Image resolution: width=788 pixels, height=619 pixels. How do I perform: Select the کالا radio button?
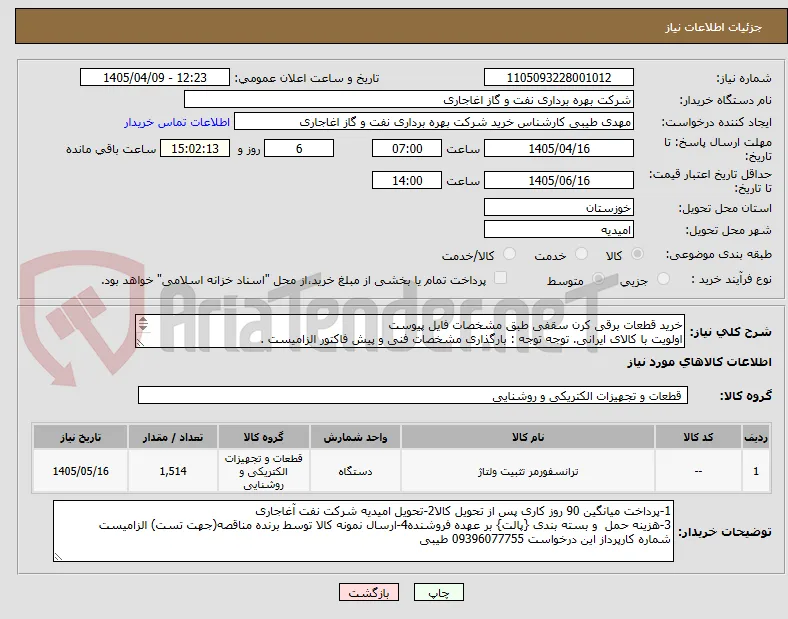(637, 254)
